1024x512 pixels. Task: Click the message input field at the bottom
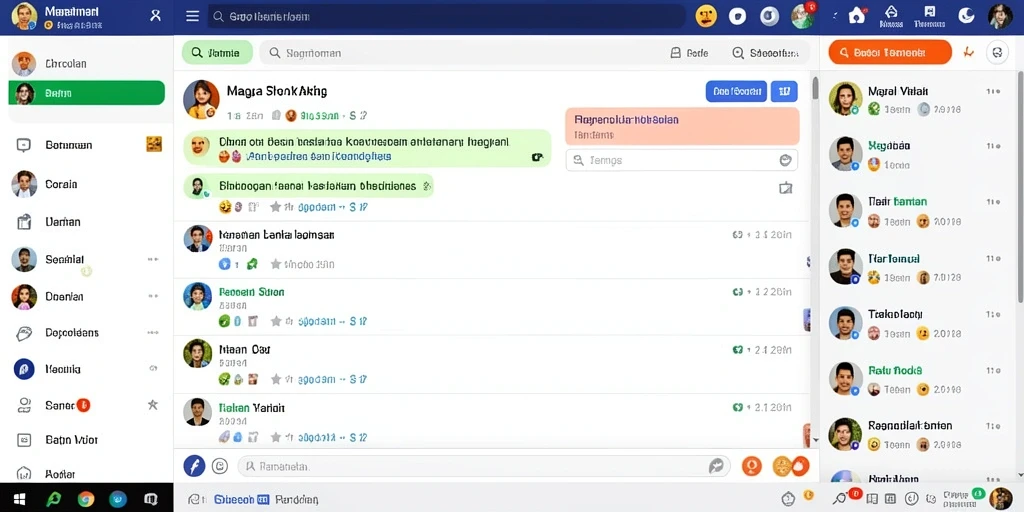pyautogui.click(x=483, y=466)
